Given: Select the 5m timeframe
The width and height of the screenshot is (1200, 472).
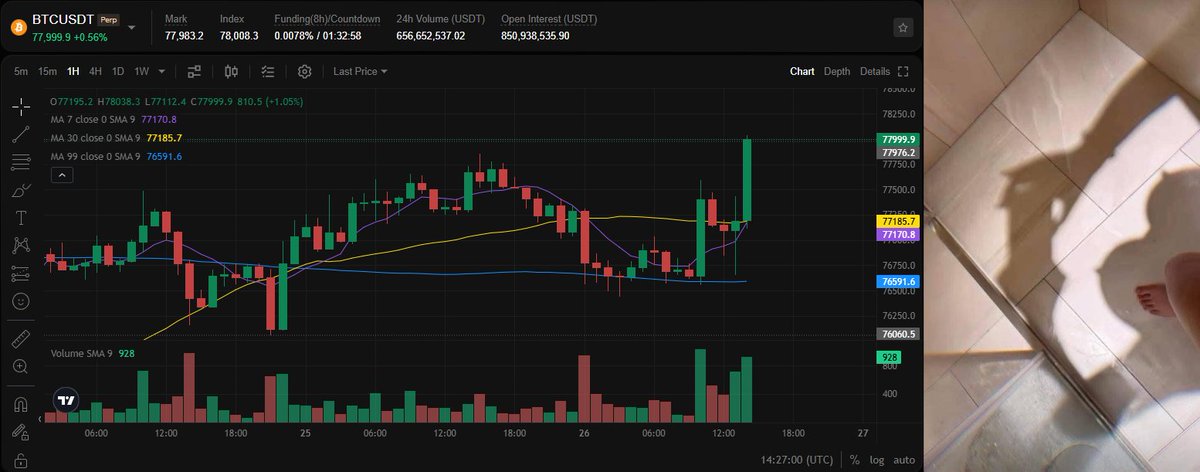Looking at the screenshot, I should pyautogui.click(x=21, y=72).
